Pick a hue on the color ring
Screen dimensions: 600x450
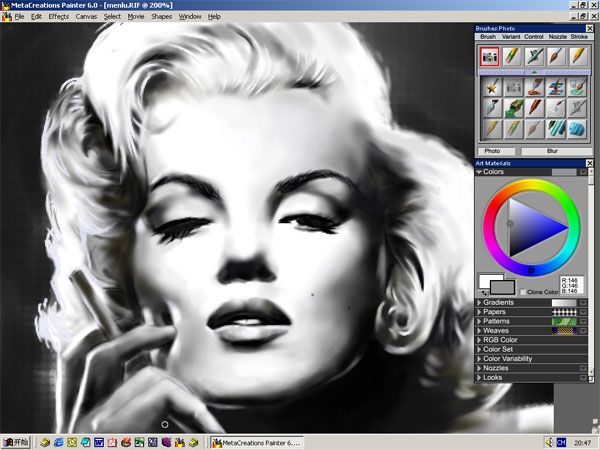click(532, 185)
